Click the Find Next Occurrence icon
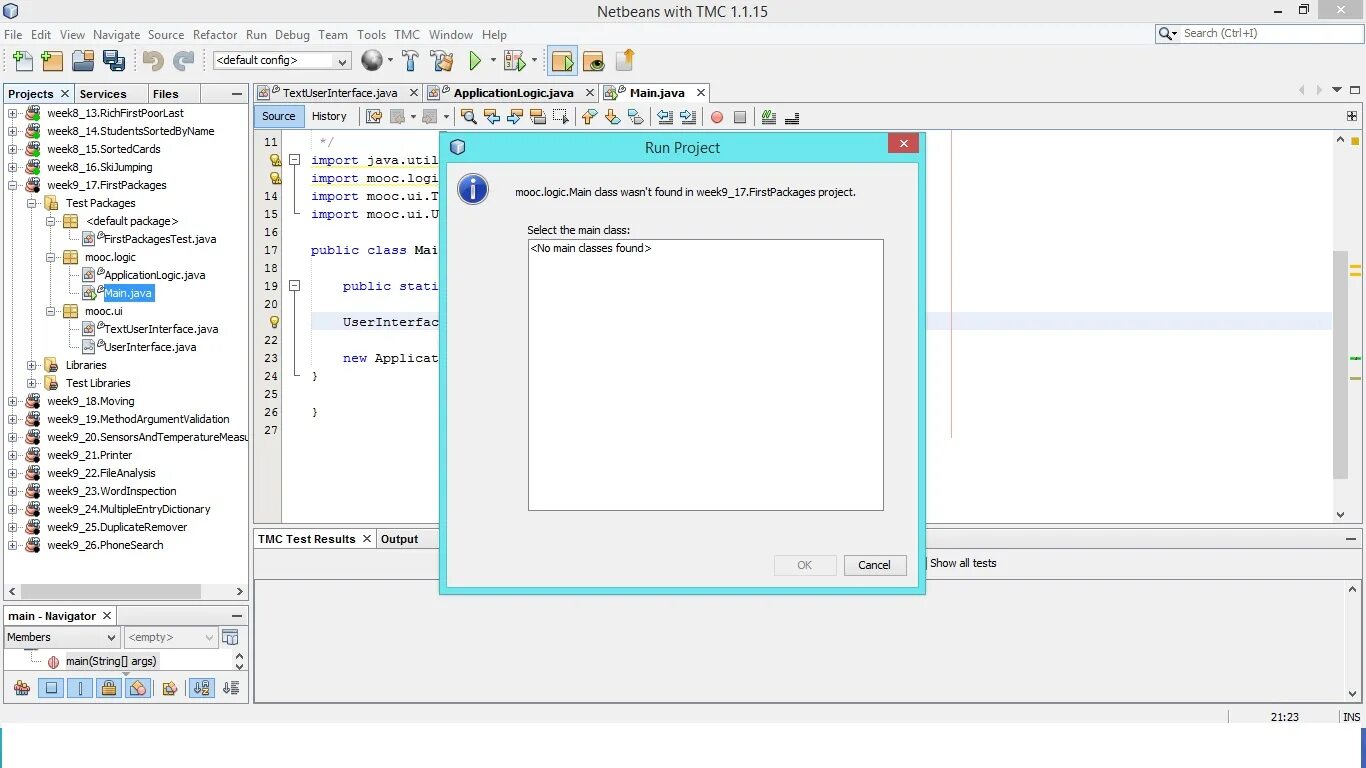 coord(514,117)
